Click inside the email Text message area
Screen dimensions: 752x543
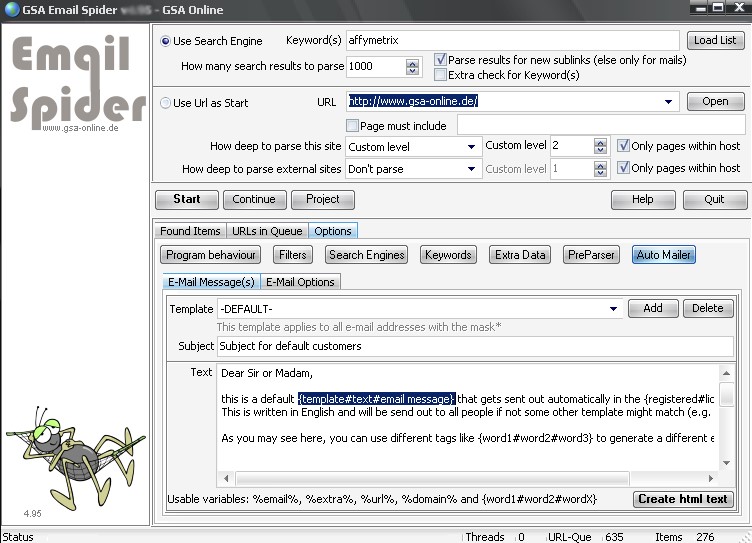click(468, 417)
